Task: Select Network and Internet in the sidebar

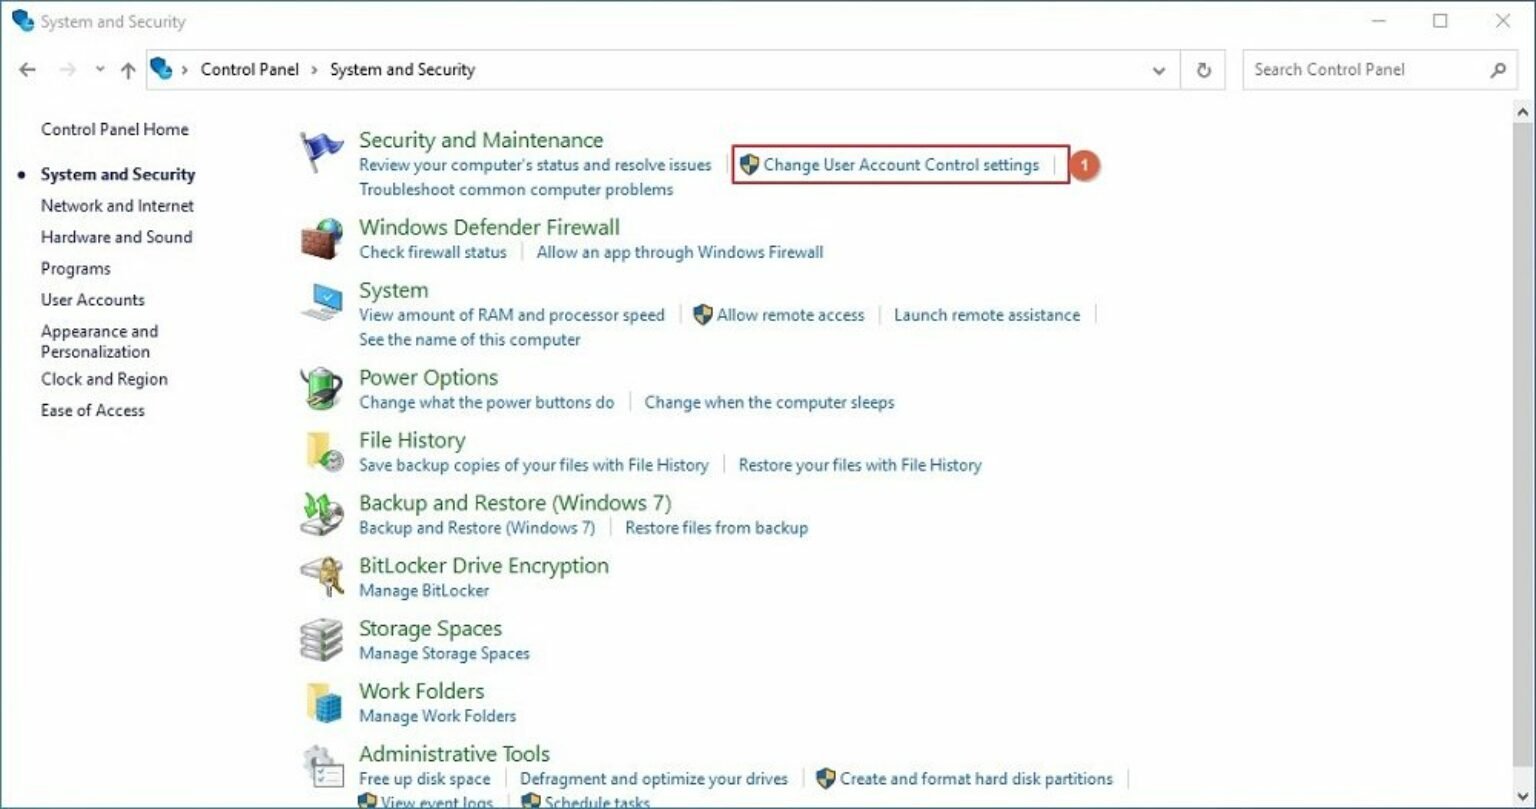Action: pyautogui.click(x=117, y=206)
